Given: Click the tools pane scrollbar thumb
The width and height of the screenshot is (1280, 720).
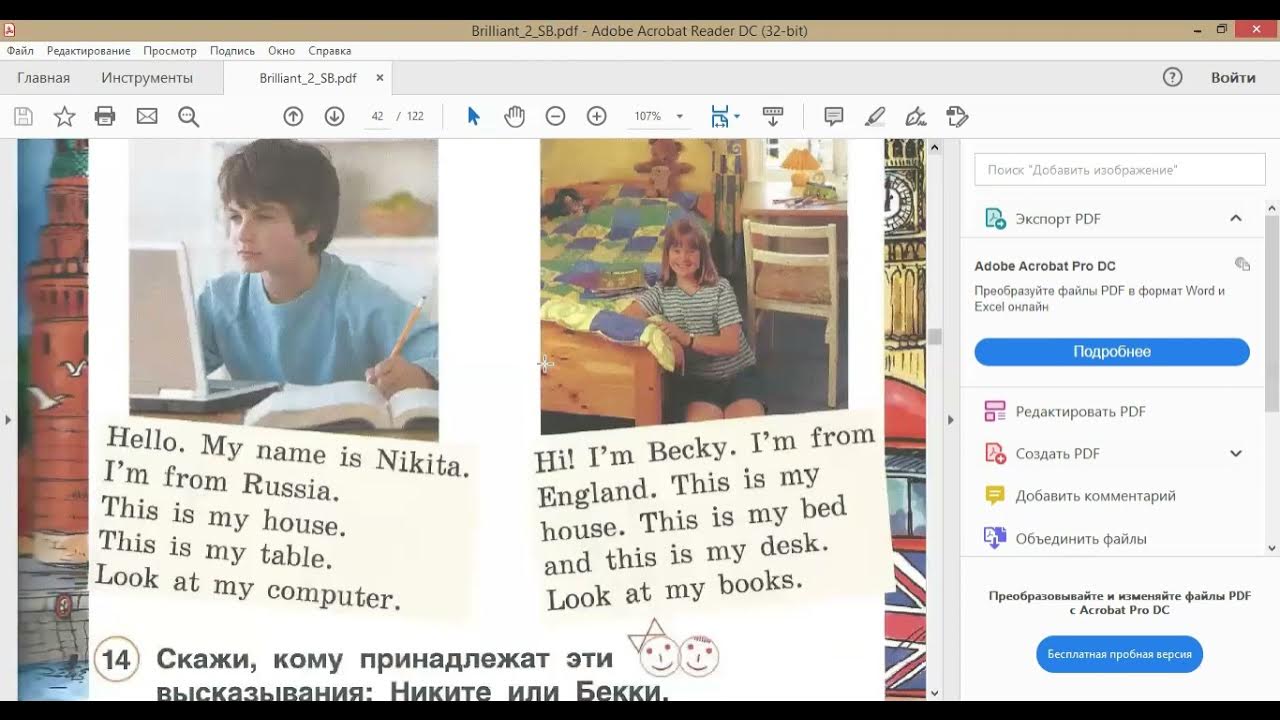Looking at the screenshot, I should coord(1272,313).
